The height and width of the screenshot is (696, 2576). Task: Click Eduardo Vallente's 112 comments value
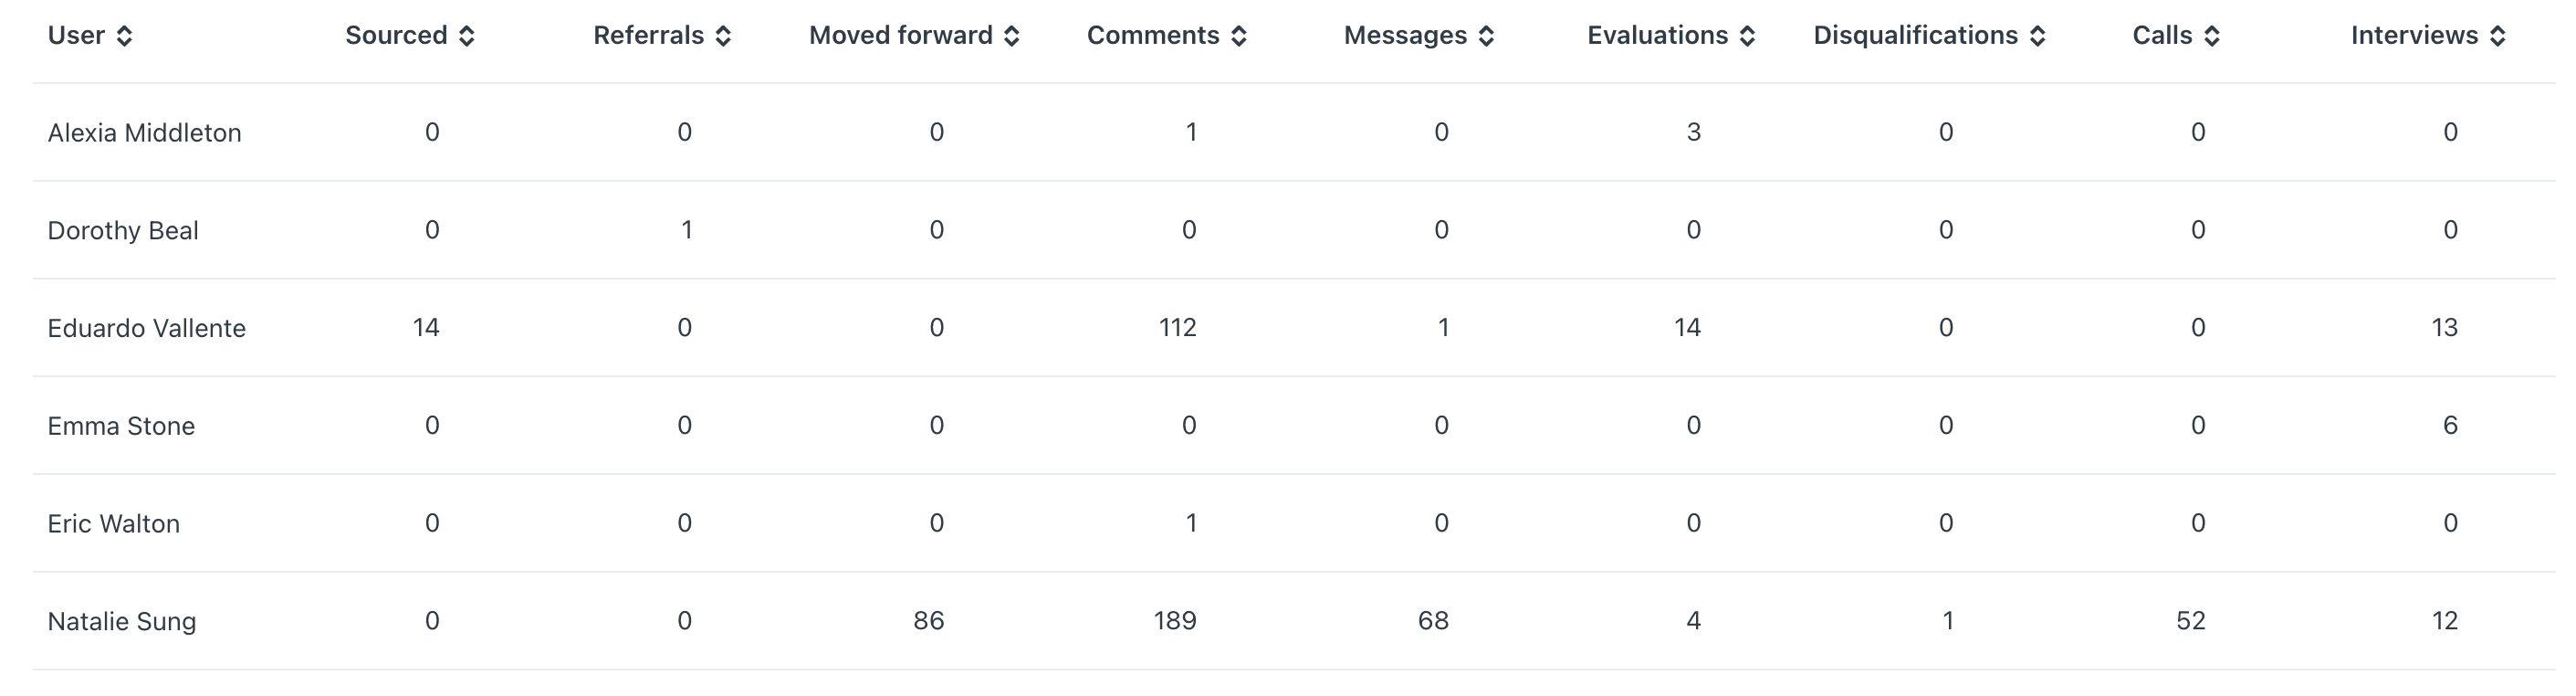click(1177, 328)
